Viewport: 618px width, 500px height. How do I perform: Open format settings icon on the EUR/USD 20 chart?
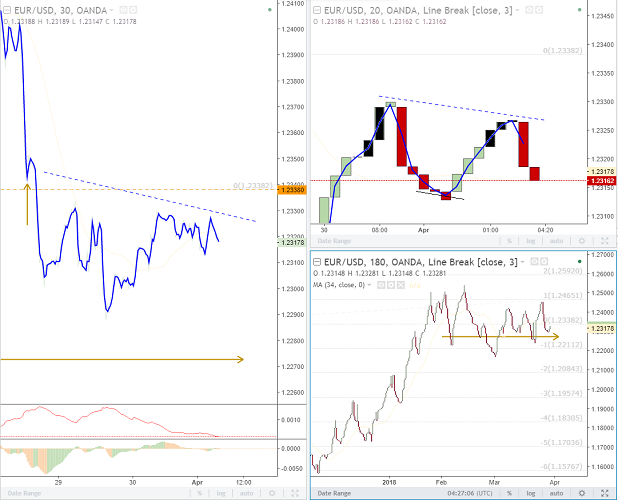(x=539, y=10)
